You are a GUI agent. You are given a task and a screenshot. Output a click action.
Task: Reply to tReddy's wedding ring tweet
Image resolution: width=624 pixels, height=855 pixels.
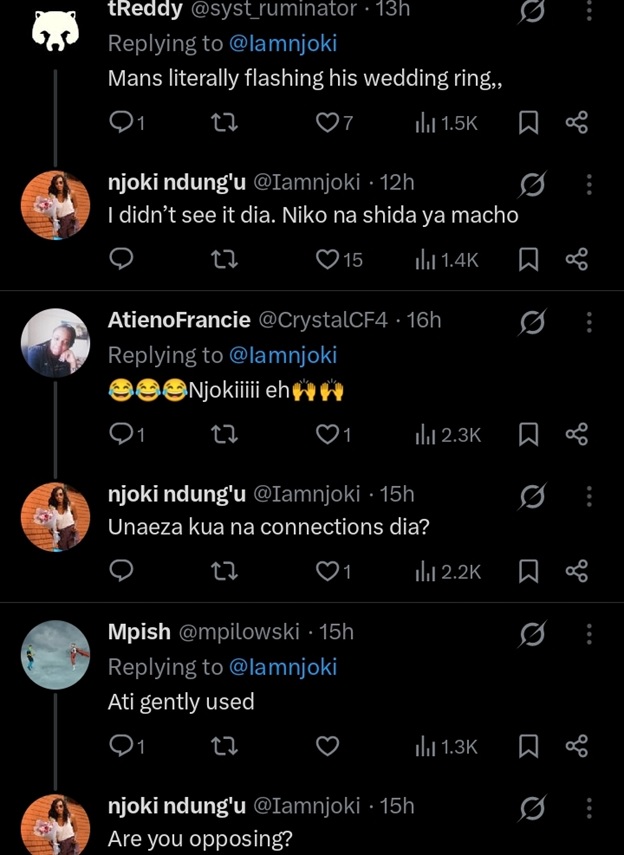tap(122, 123)
